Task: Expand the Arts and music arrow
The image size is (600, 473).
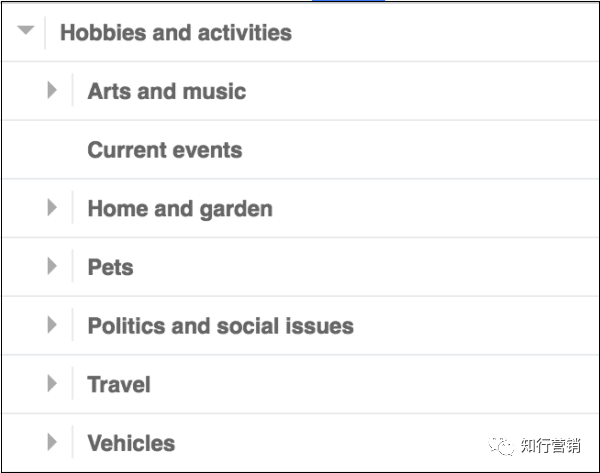Action: click(53, 91)
